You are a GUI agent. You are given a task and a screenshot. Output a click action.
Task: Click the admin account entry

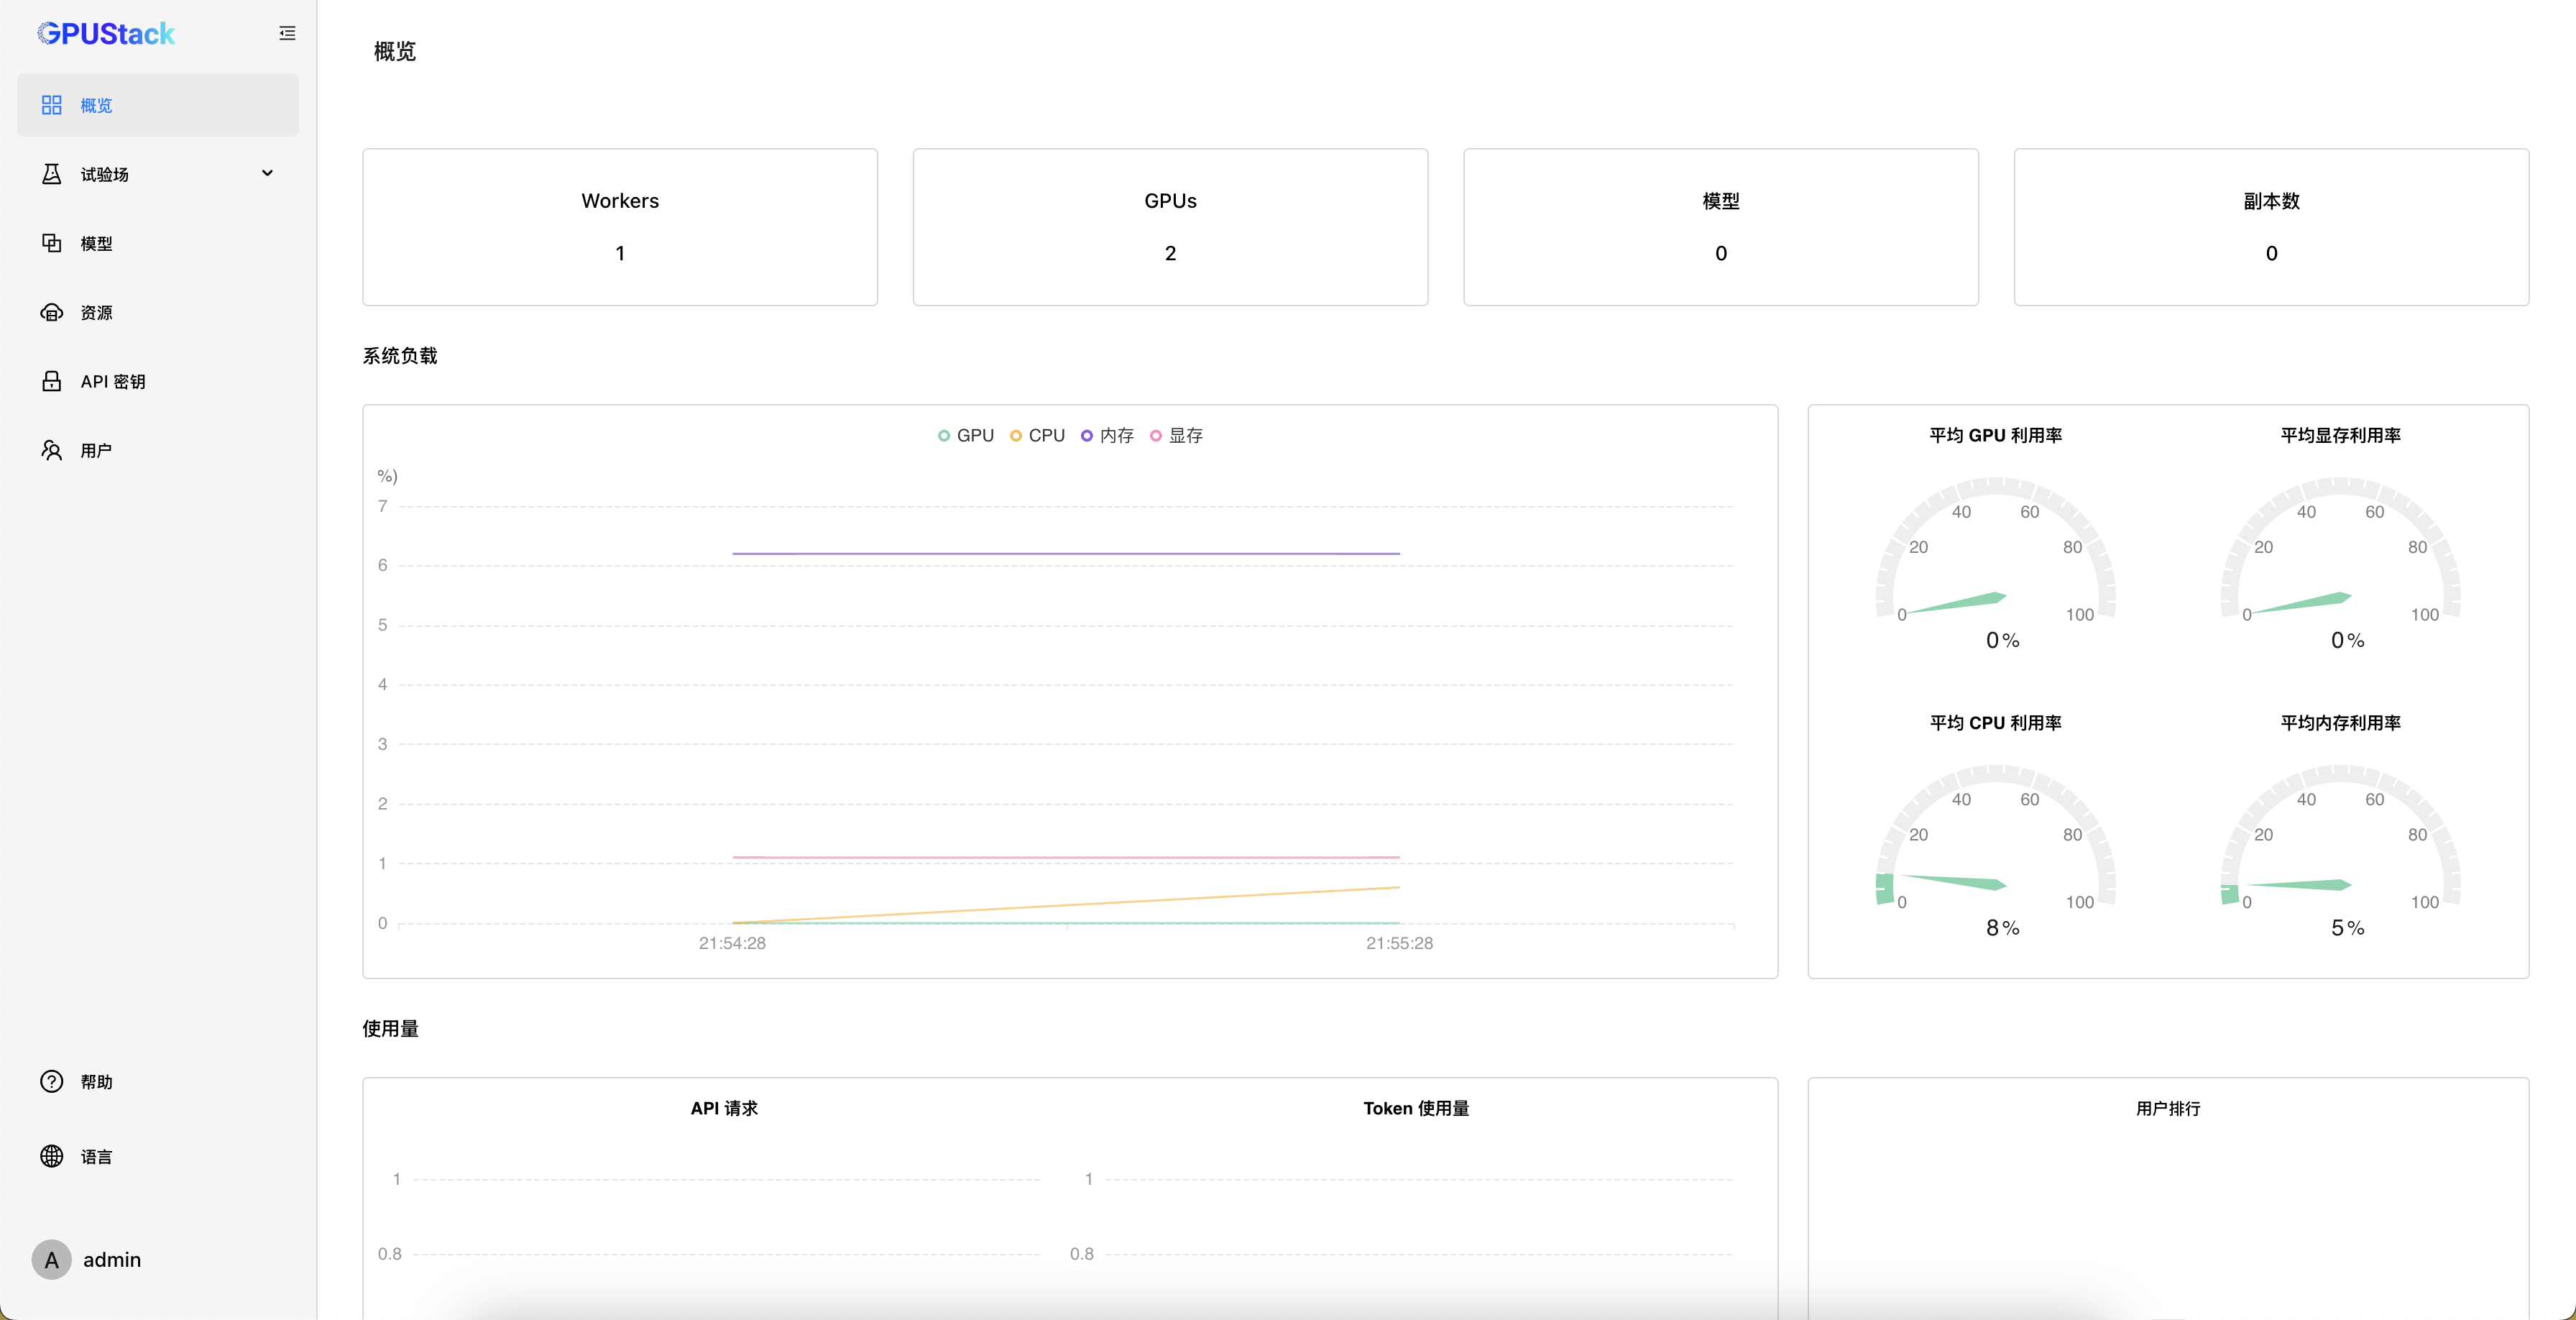coord(112,1260)
